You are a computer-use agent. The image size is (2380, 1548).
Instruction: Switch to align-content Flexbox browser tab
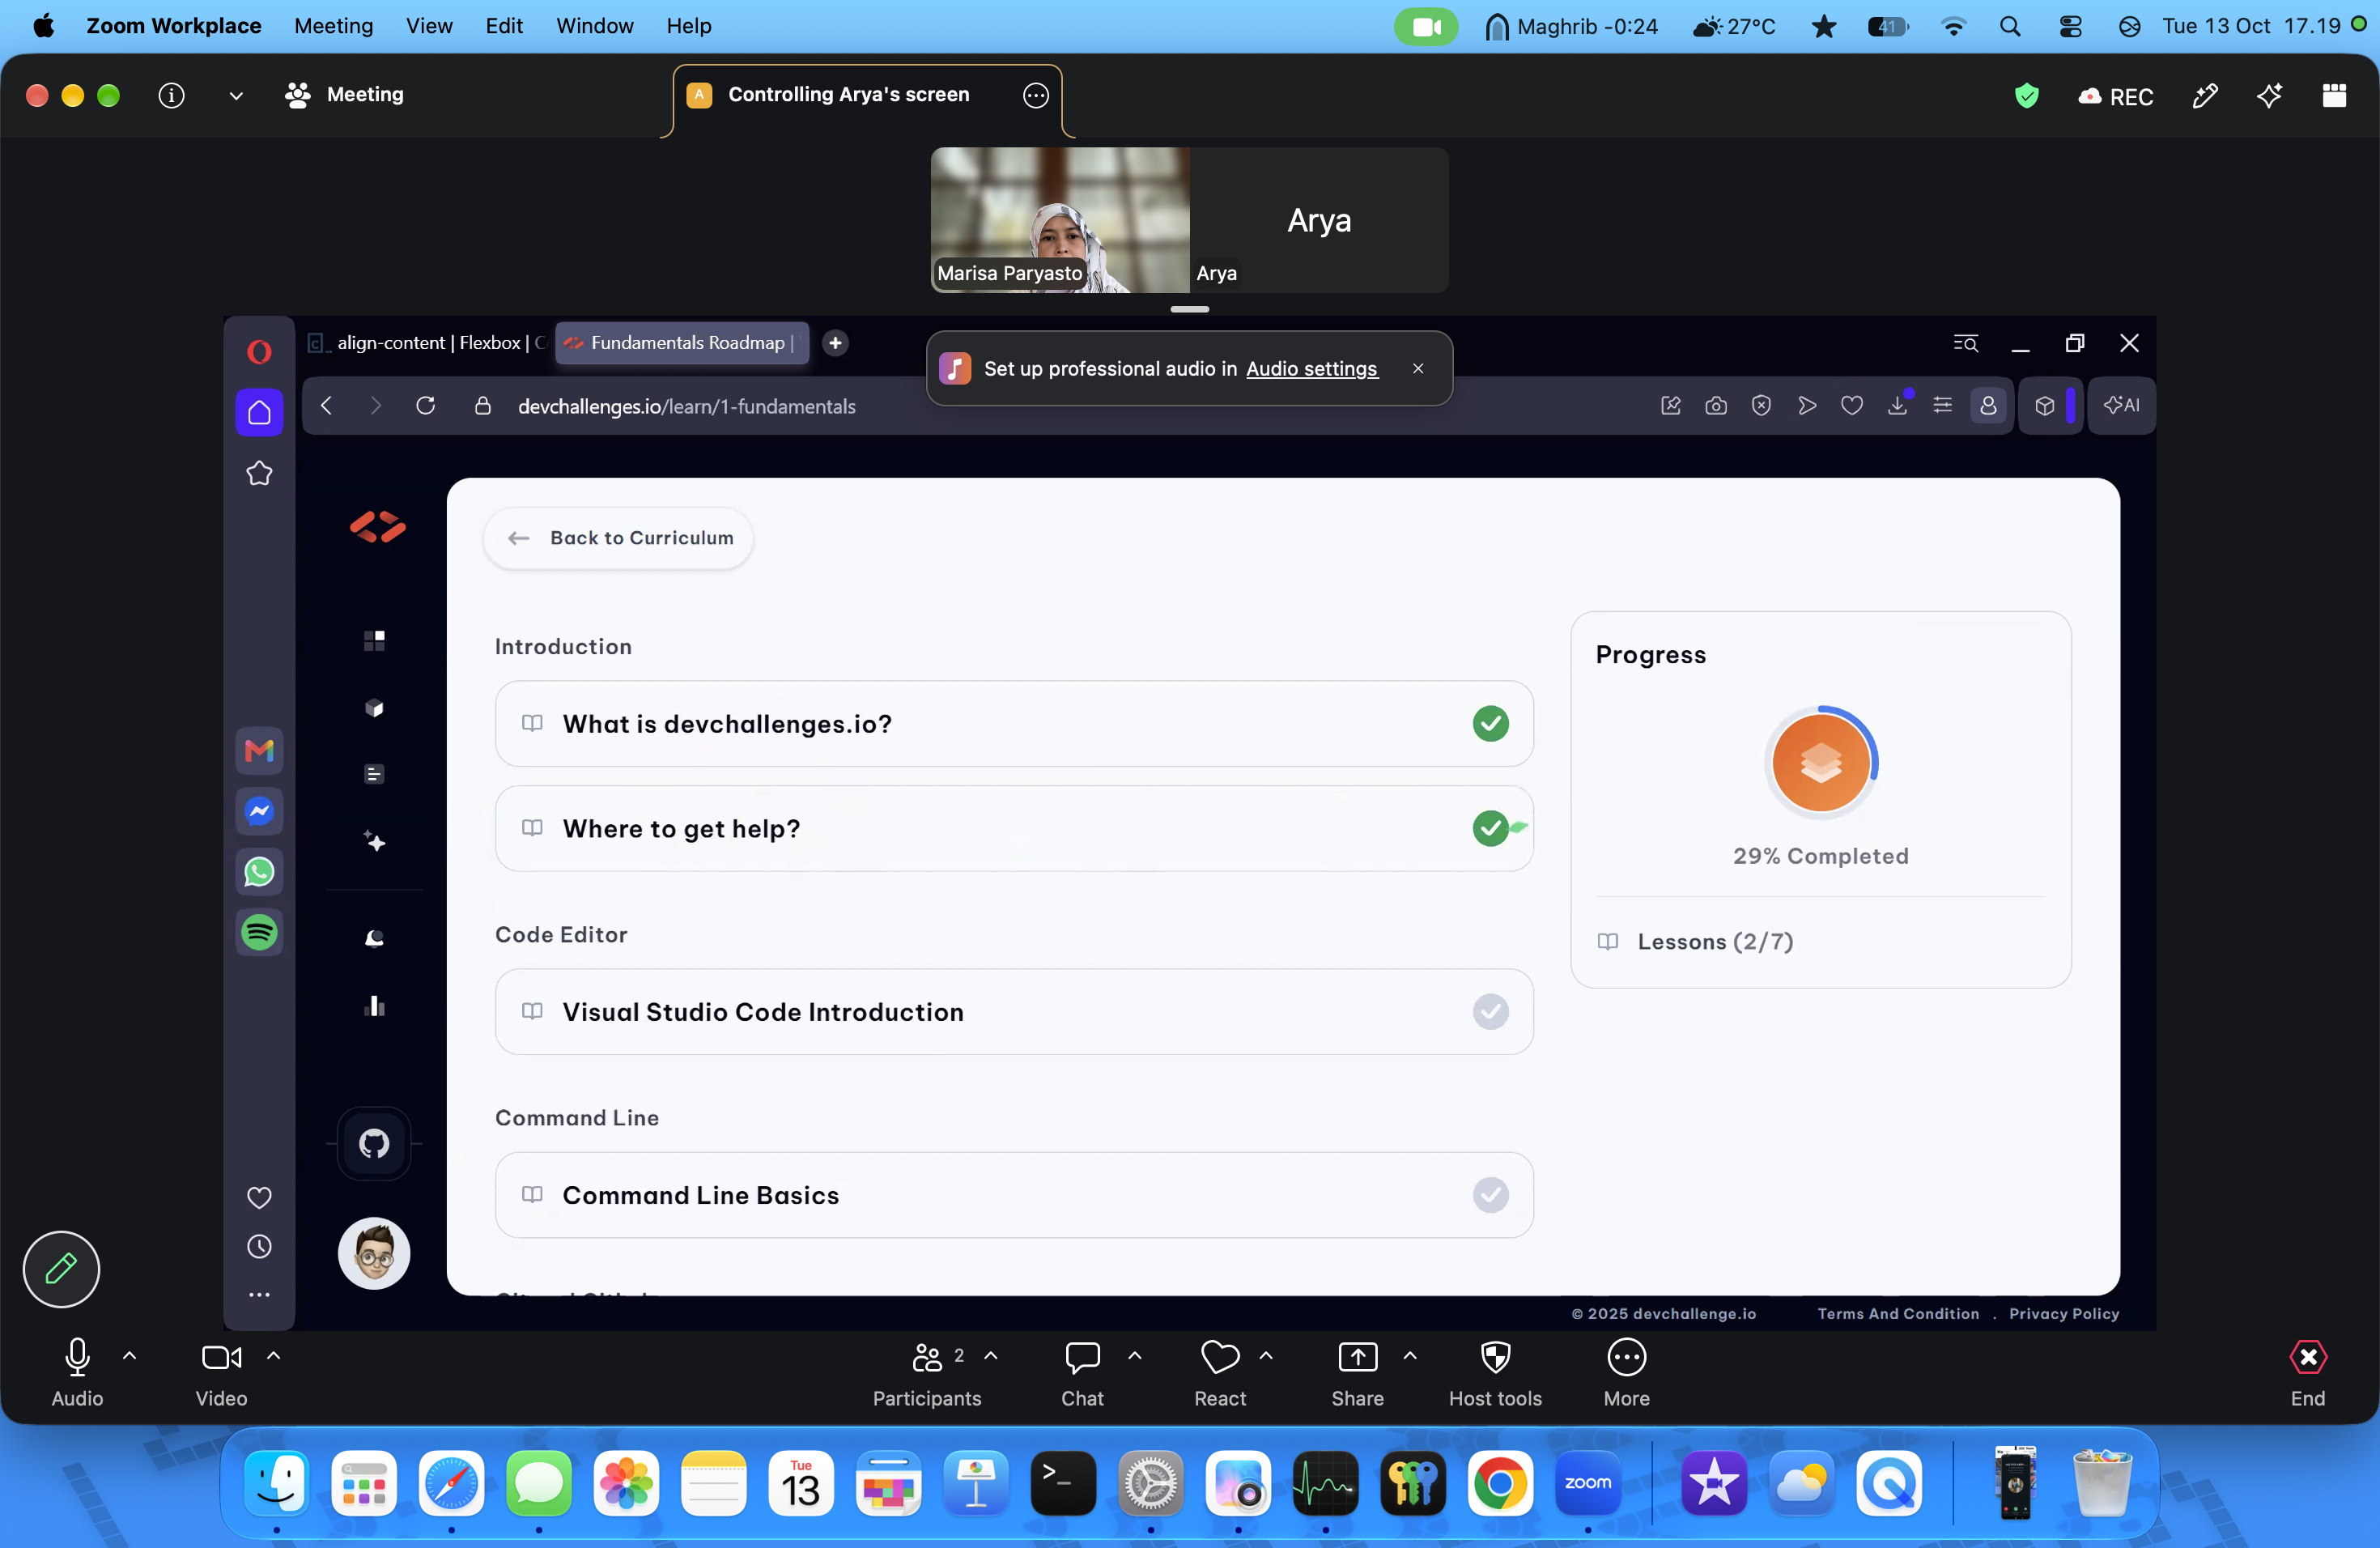tap(427, 343)
